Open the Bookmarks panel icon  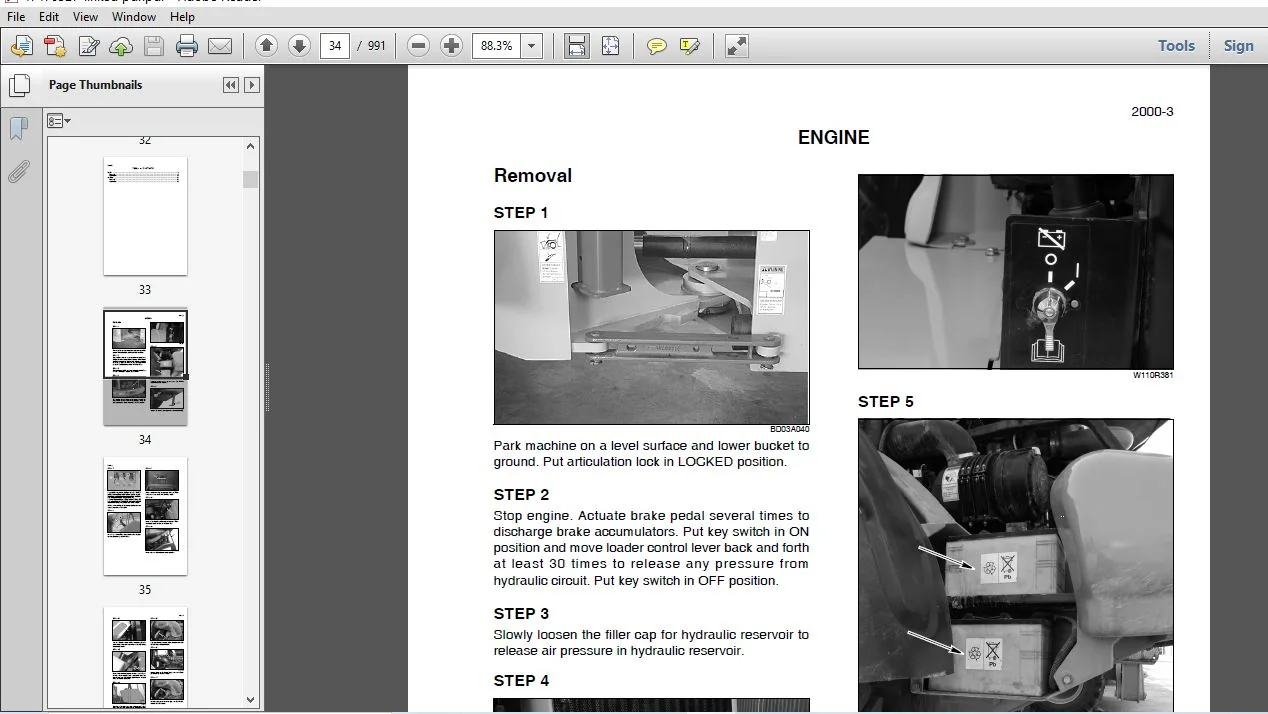(18, 129)
